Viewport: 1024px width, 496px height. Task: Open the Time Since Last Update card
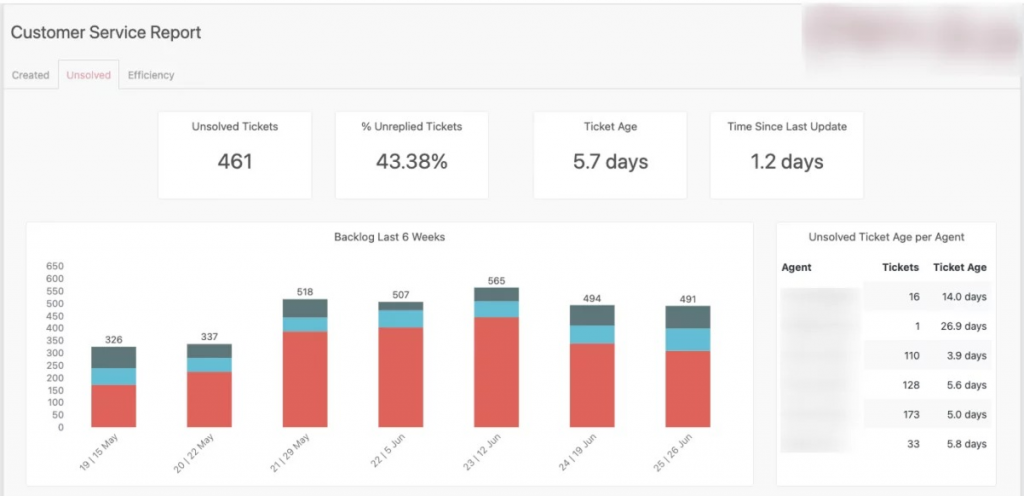(787, 154)
